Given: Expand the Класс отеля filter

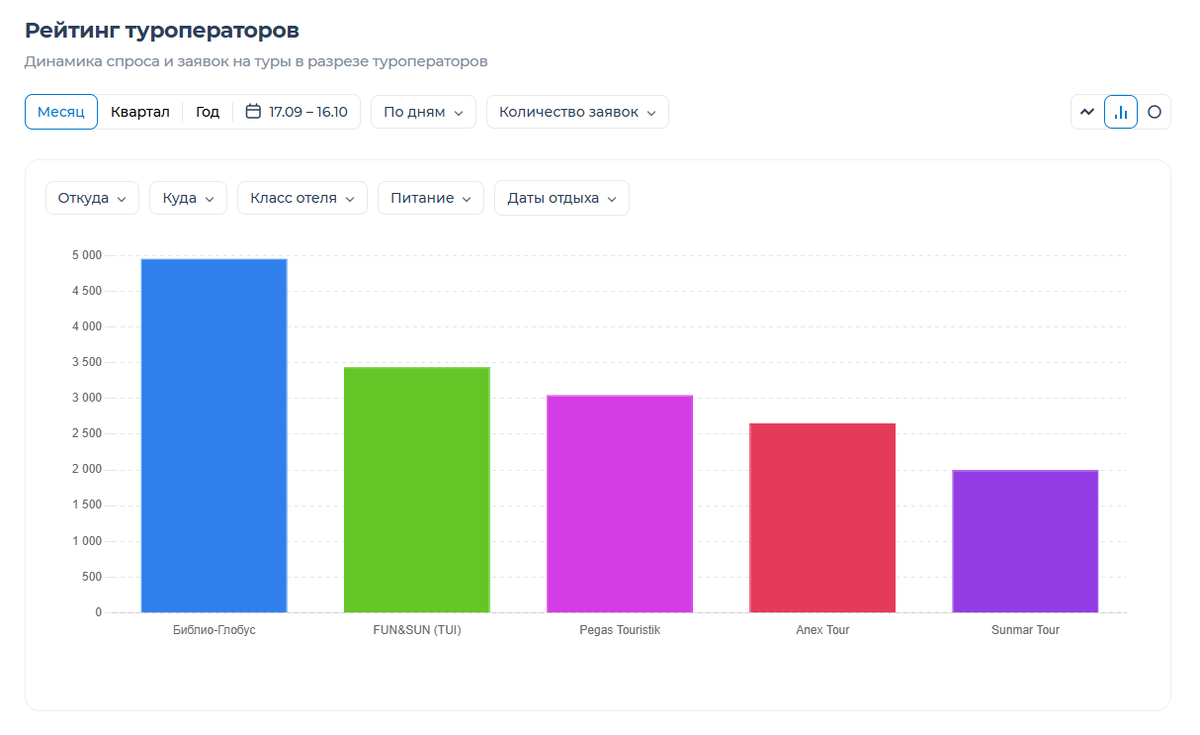Looking at the screenshot, I should (302, 198).
